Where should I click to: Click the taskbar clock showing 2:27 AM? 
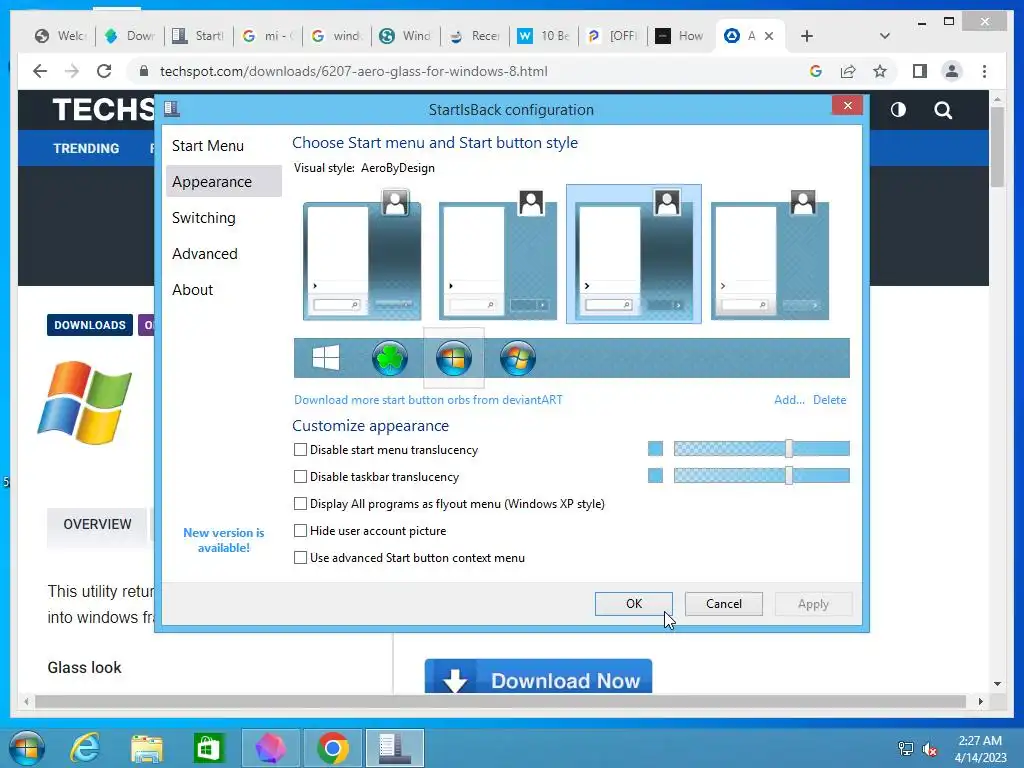coord(980,749)
